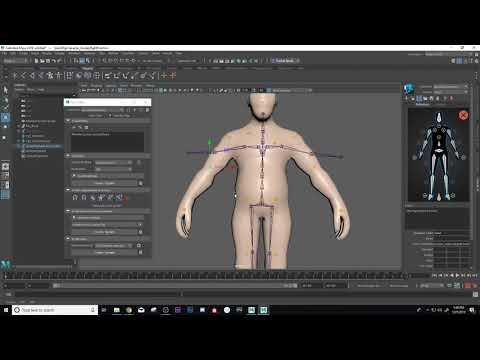Play the animation forward in the playback controls
This screenshot has width=480, height=360.
coord(457,275)
